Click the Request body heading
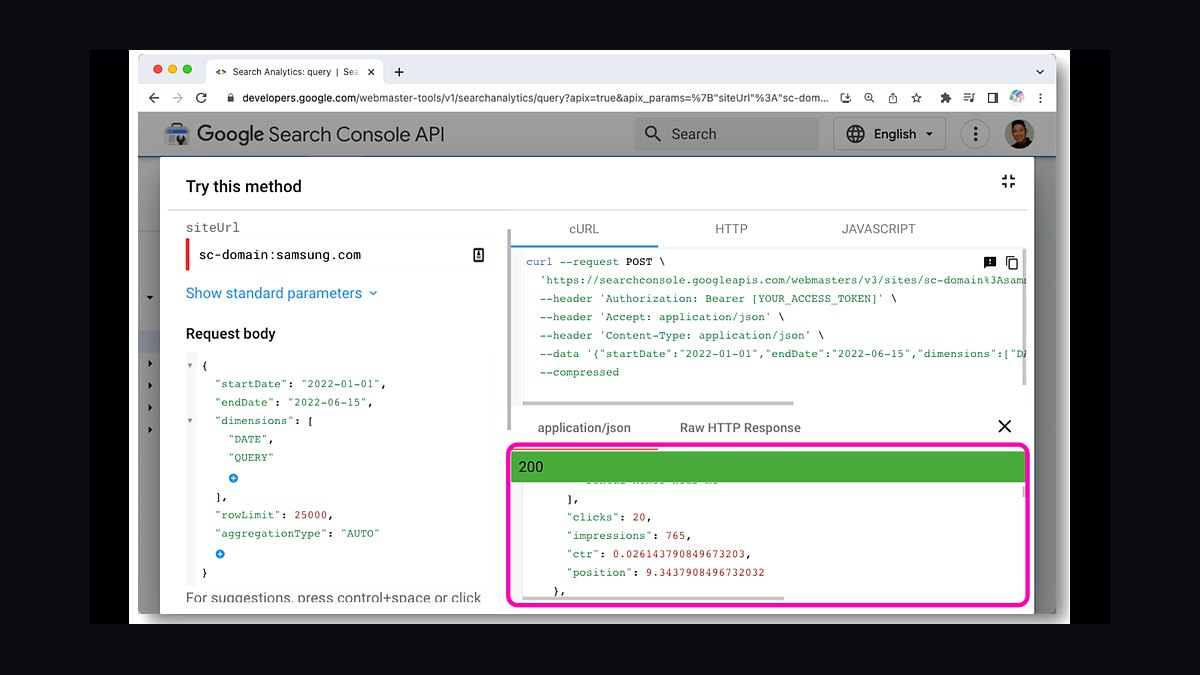This screenshot has height=675, width=1200. 231,334
